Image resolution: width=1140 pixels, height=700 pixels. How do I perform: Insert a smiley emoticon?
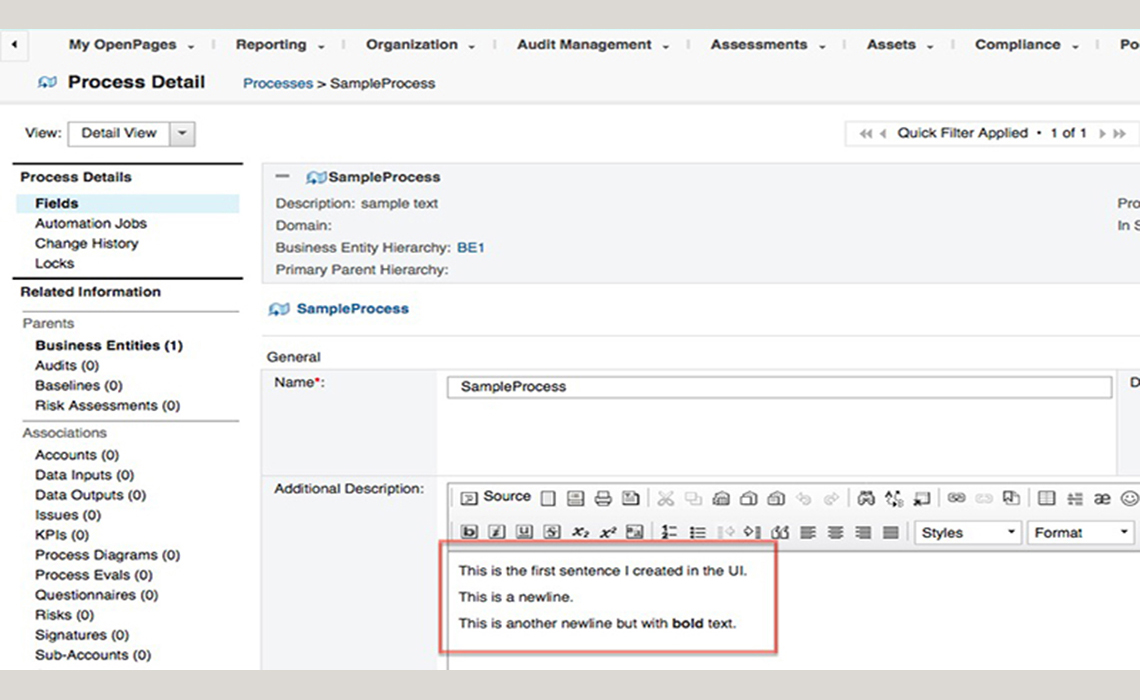pos(1129,498)
